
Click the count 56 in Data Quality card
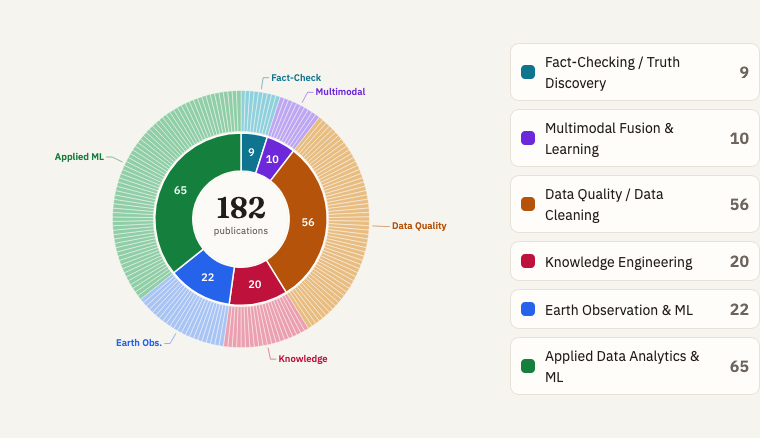coord(740,204)
